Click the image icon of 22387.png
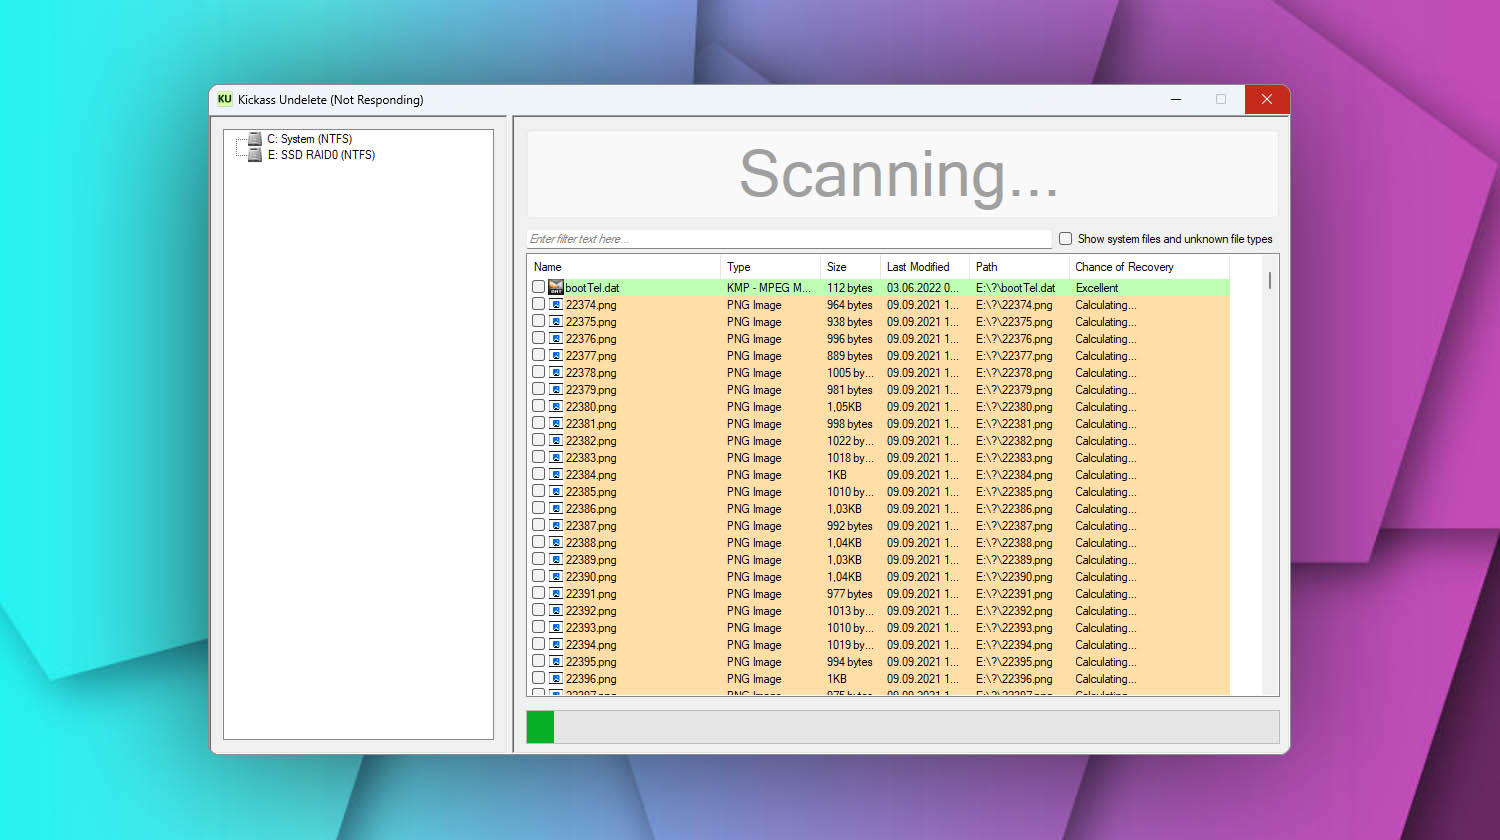 pyautogui.click(x=556, y=525)
